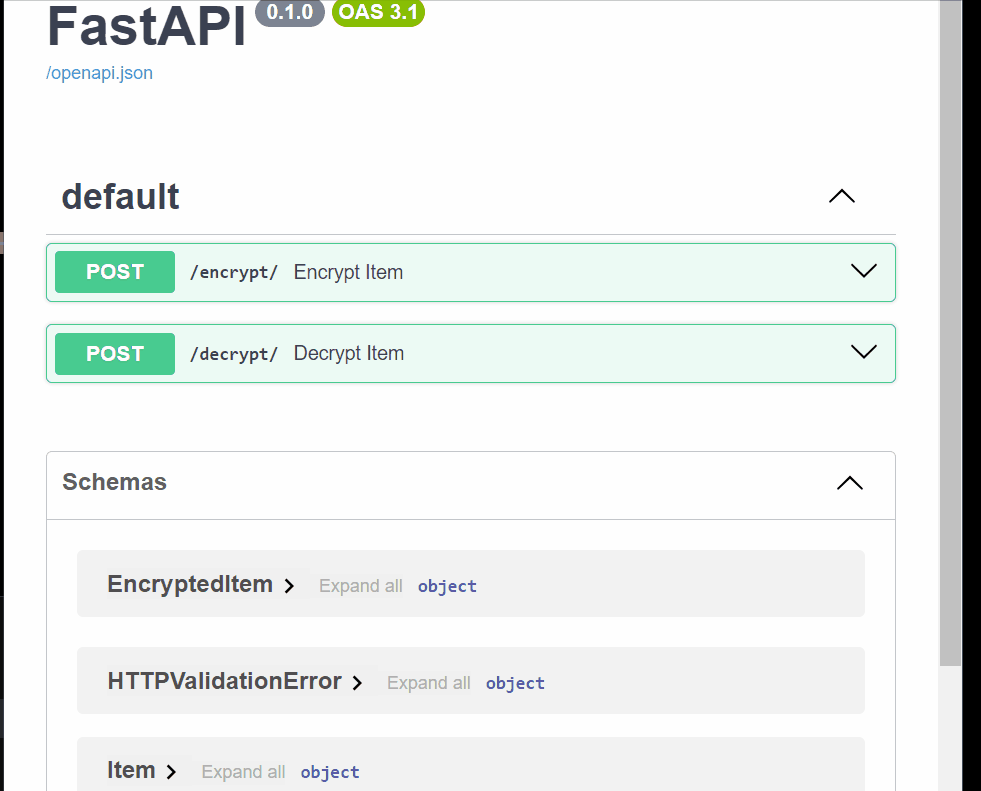Click the vertical page scrollbar thumb

(950, 330)
